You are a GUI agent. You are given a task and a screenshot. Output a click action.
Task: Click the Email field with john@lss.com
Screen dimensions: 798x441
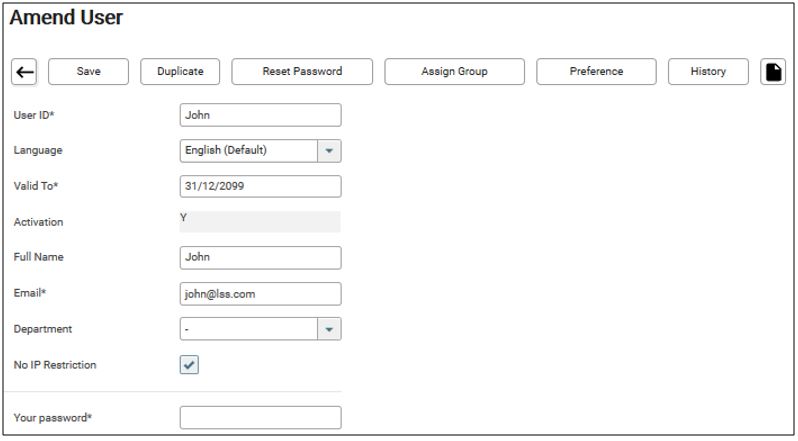point(260,294)
